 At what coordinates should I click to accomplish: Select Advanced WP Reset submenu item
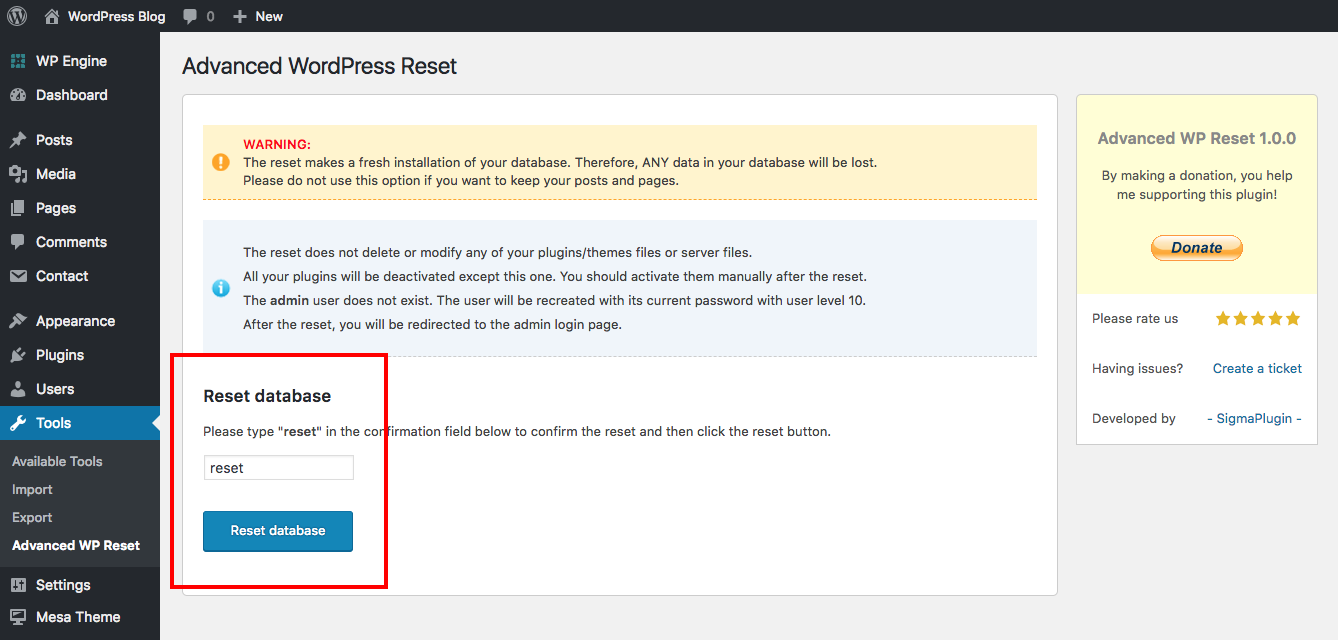point(76,545)
